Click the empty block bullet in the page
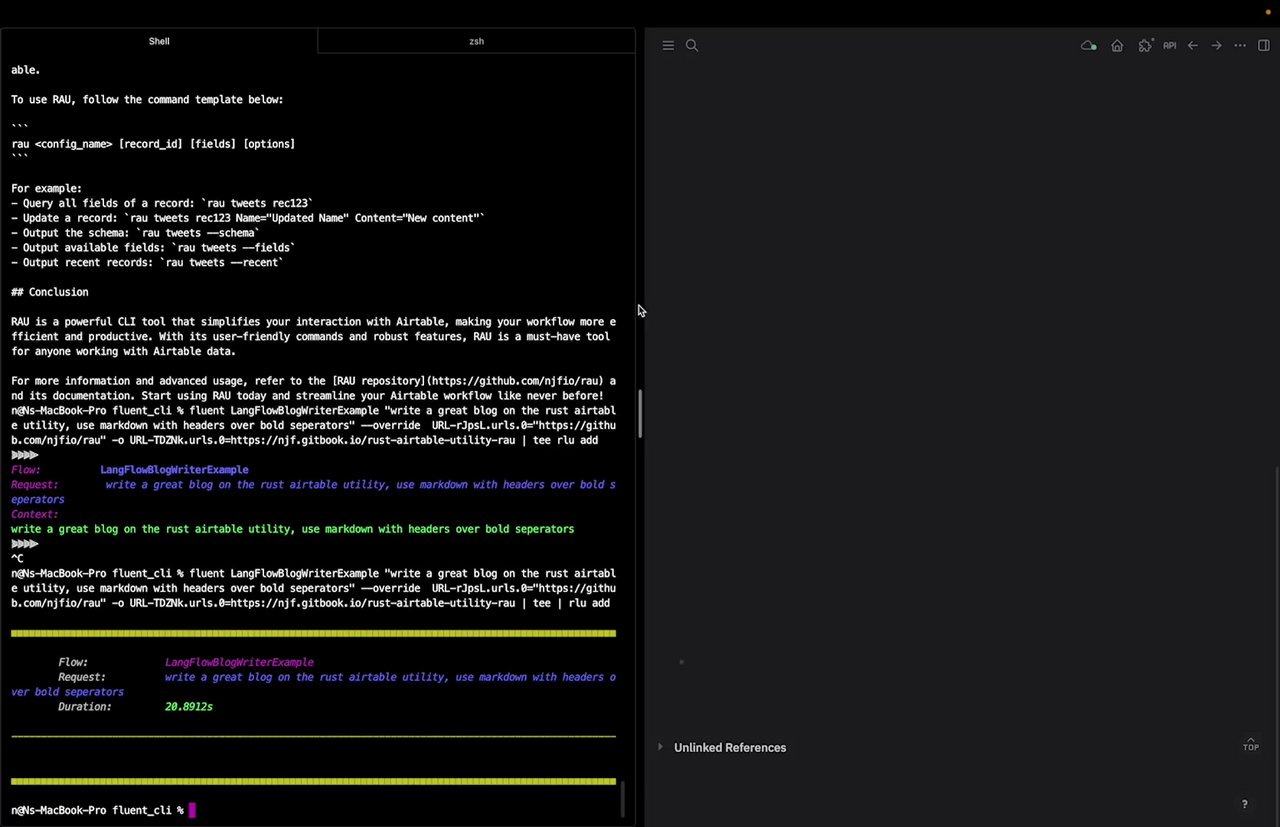 click(681, 662)
